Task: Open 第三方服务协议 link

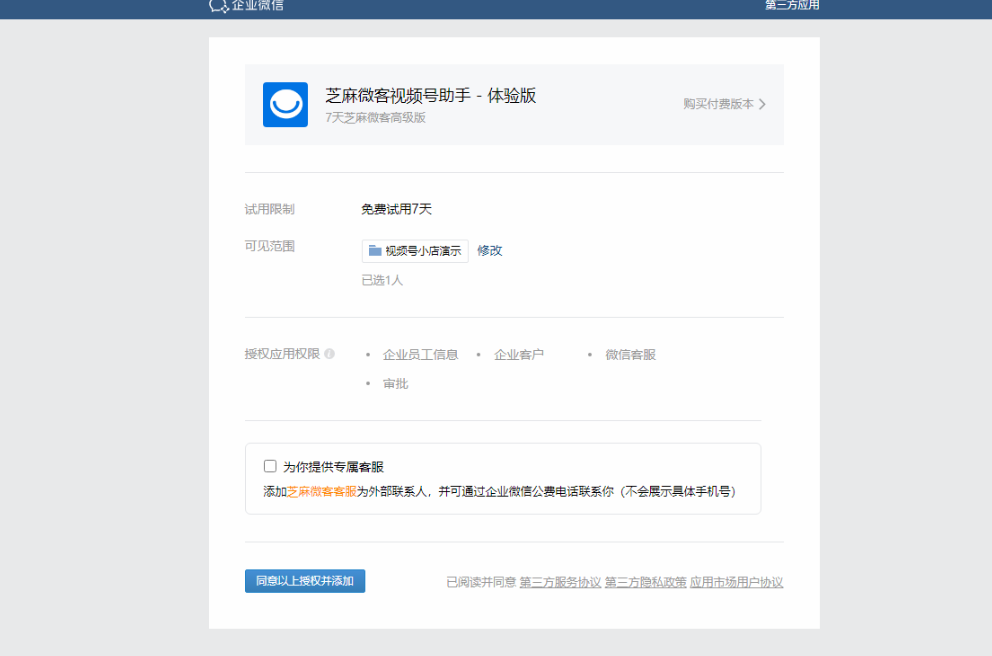Action: point(560,582)
